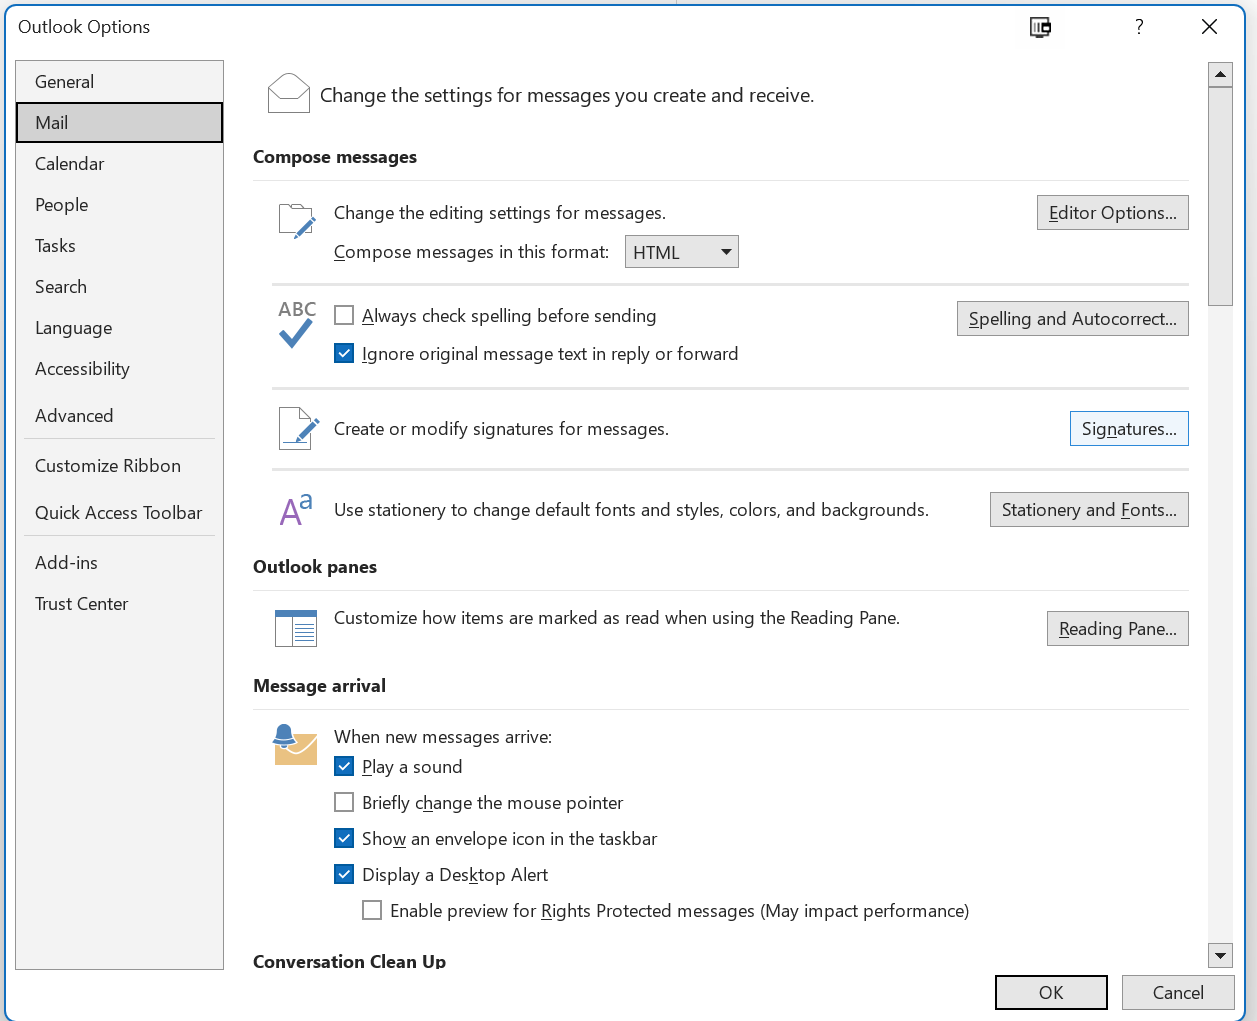The image size is (1257, 1021).
Task: Click 'Create or modify signatures for messages.' text
Action: click(x=501, y=429)
